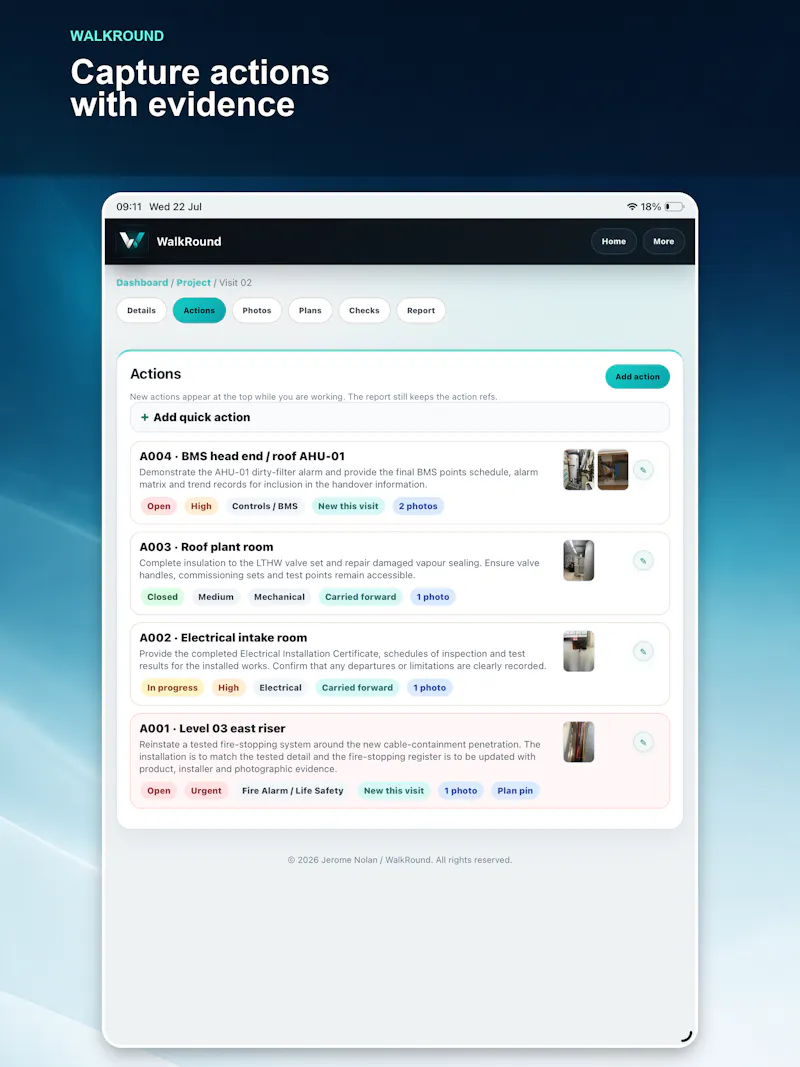Viewport: 800px width, 1067px height.
Task: Click the Open status tag on A004
Action: pyautogui.click(x=159, y=506)
